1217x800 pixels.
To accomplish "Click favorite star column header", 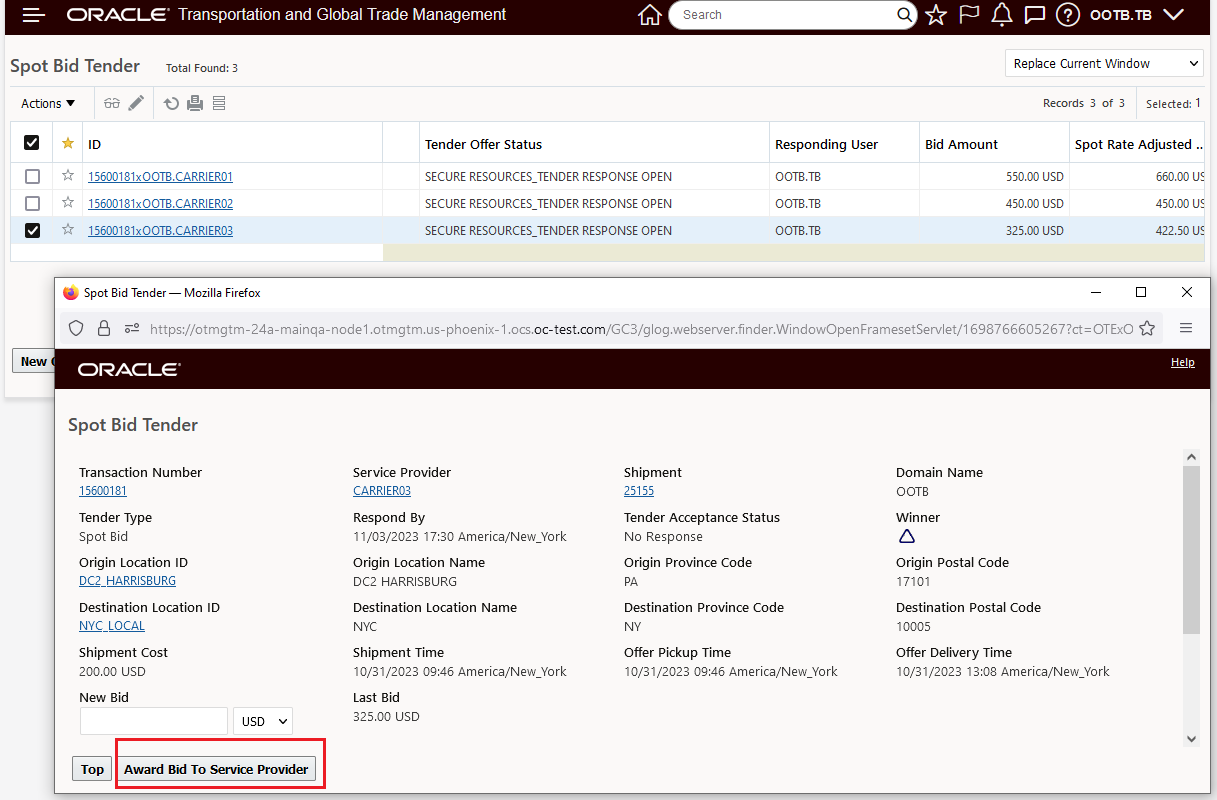I will tap(68, 144).
